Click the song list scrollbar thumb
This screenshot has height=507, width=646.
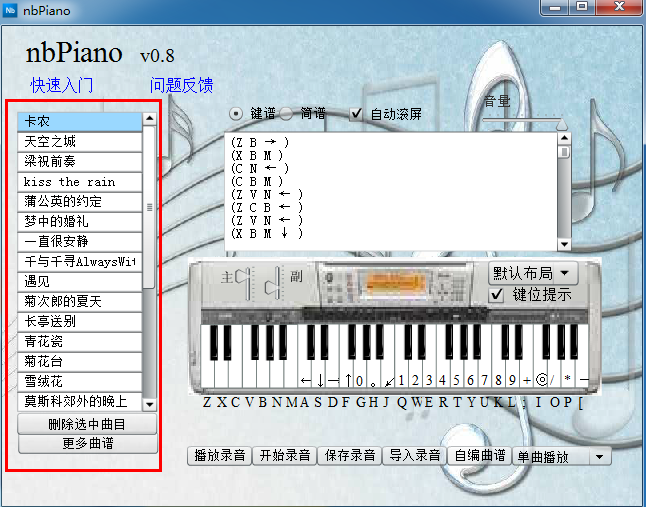(x=149, y=208)
